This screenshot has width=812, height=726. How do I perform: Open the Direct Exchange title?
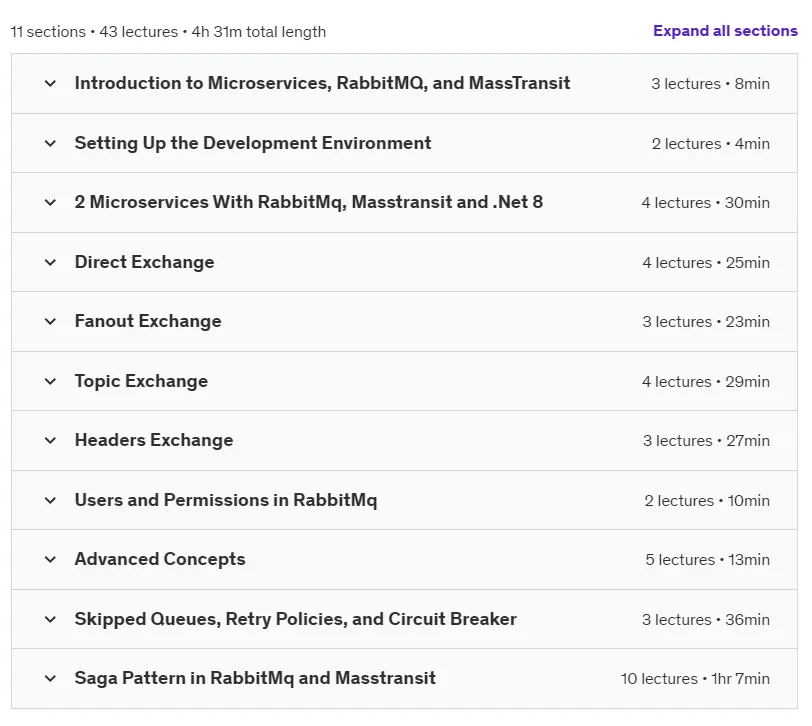click(x=144, y=262)
